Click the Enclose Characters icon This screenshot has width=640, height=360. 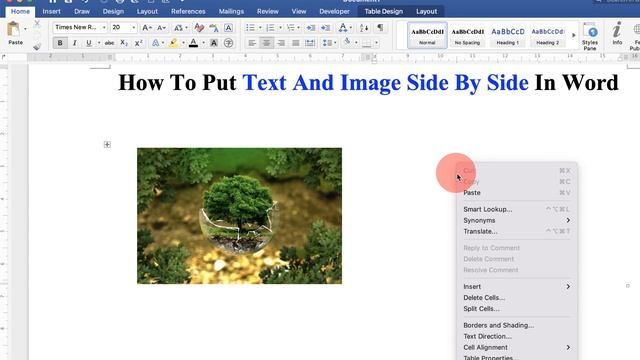(229, 43)
